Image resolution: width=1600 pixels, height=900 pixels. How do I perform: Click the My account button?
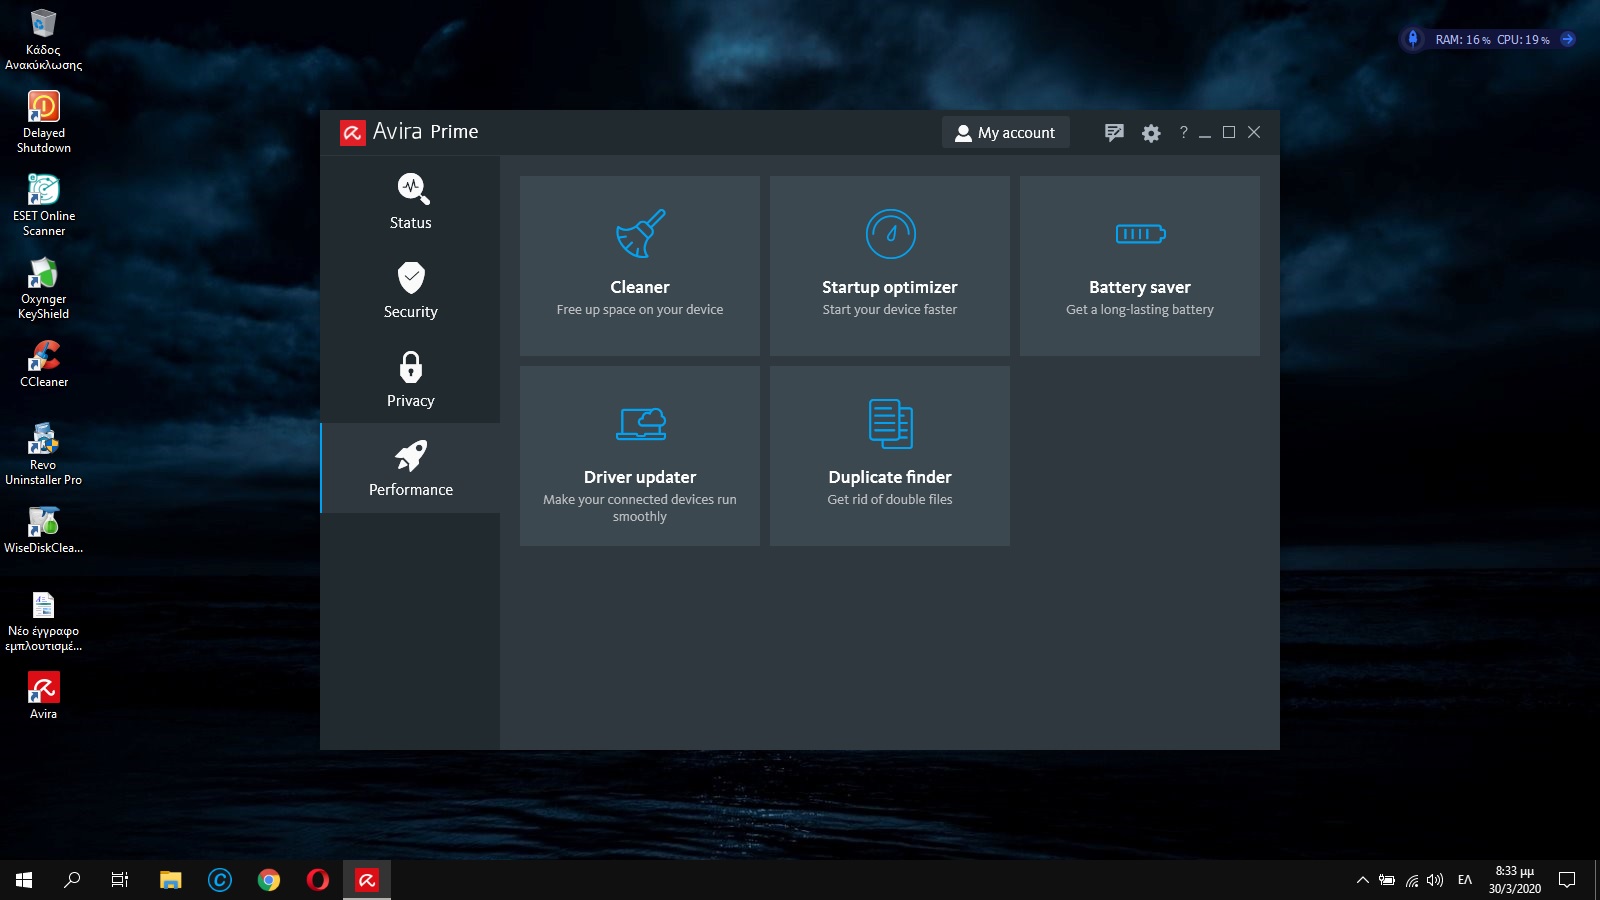[1006, 132]
